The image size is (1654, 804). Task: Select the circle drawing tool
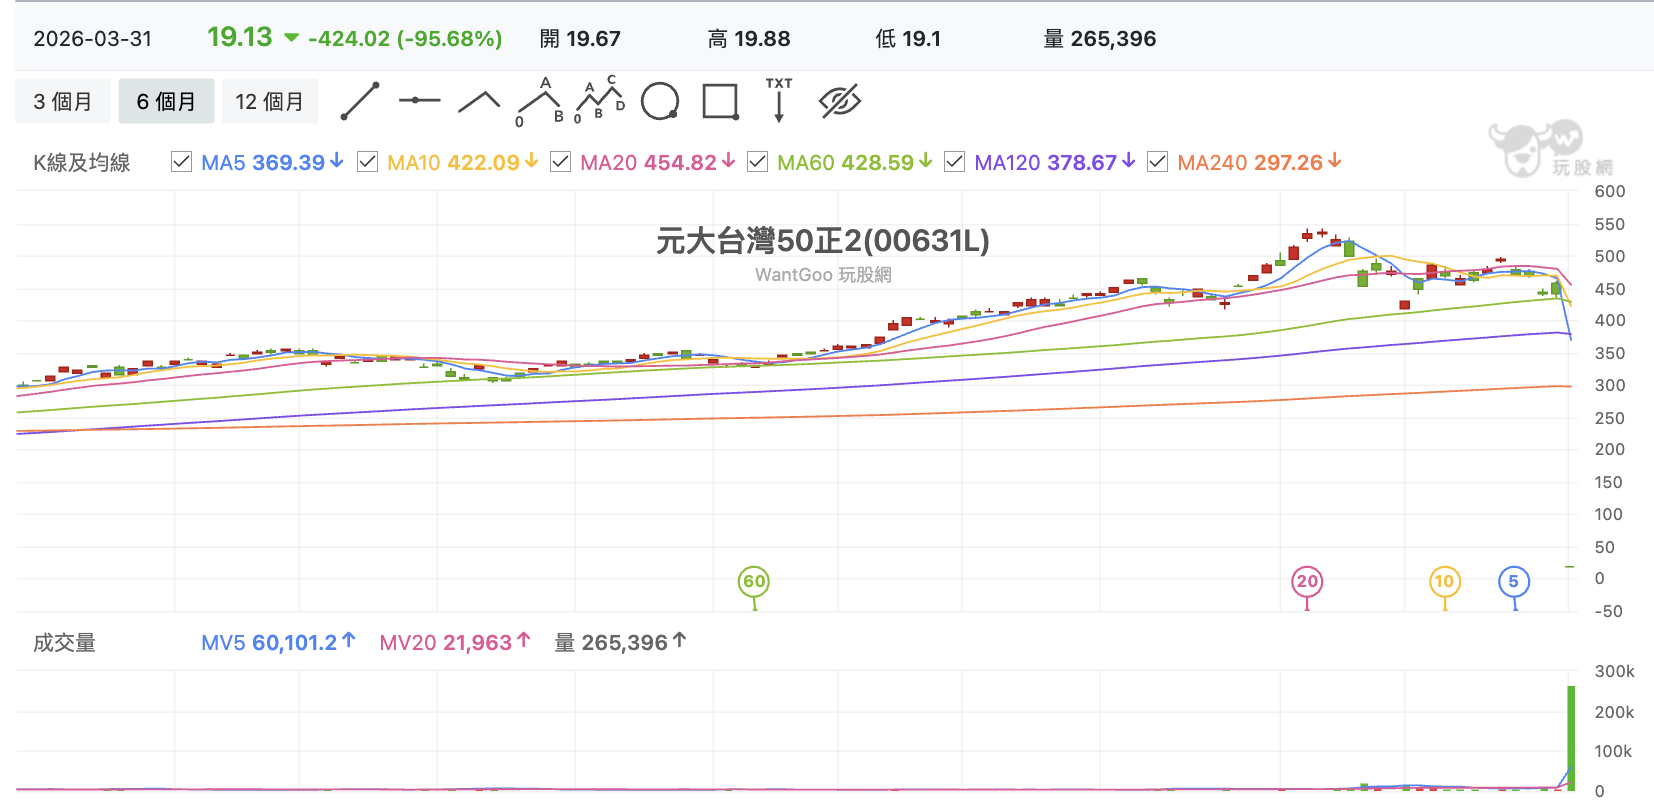click(x=660, y=101)
